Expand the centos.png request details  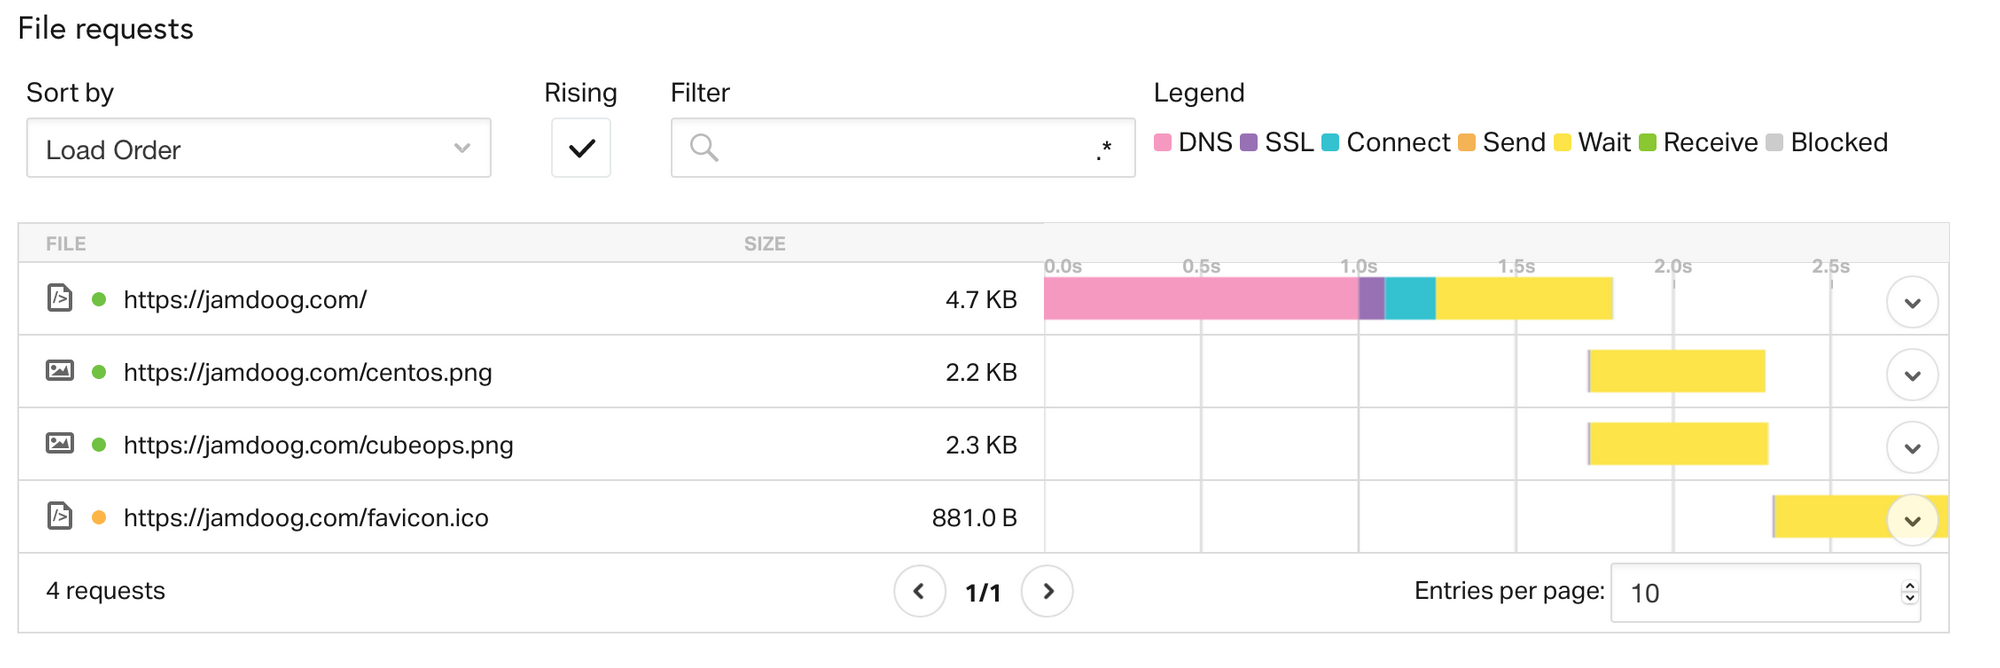pyautogui.click(x=1912, y=375)
